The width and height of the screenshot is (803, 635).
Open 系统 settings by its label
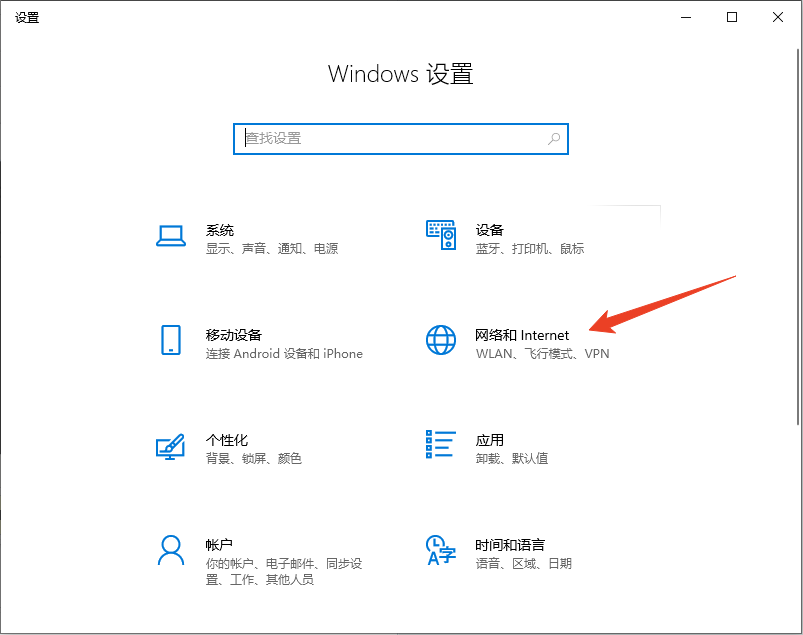pos(222,230)
